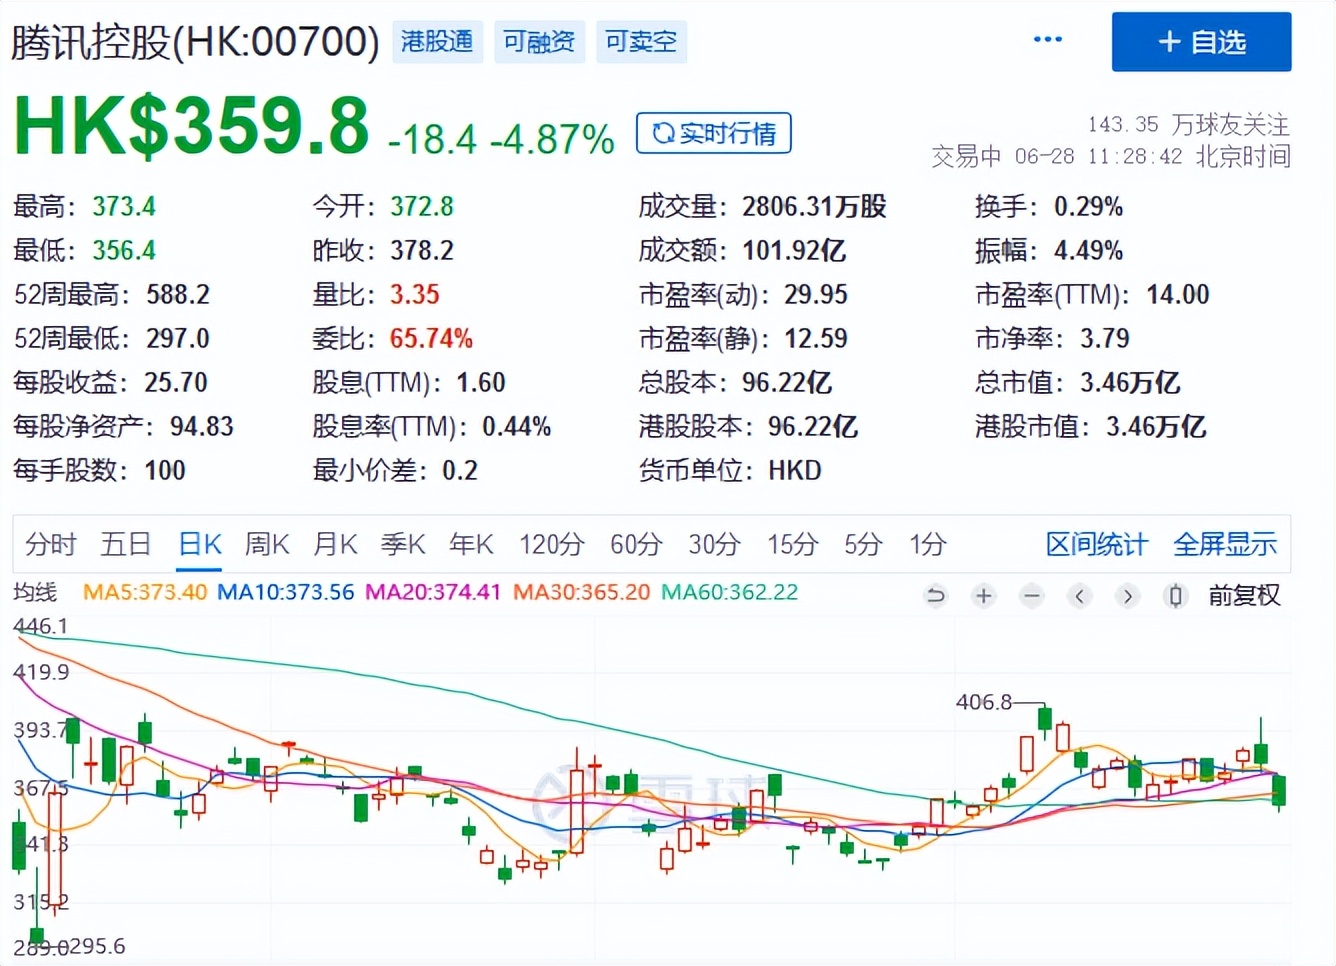Click the MA60:362.22 indicator label

[x=730, y=592]
